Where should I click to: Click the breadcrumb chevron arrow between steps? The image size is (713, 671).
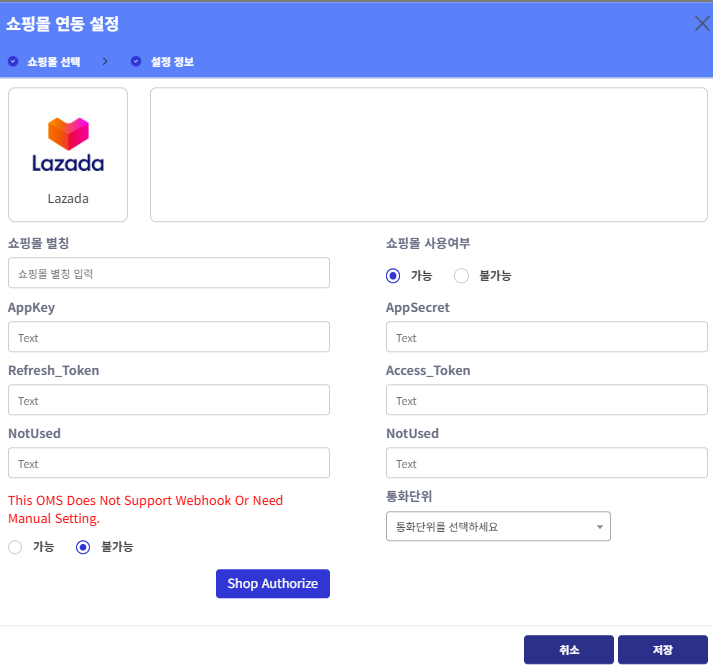point(105,61)
